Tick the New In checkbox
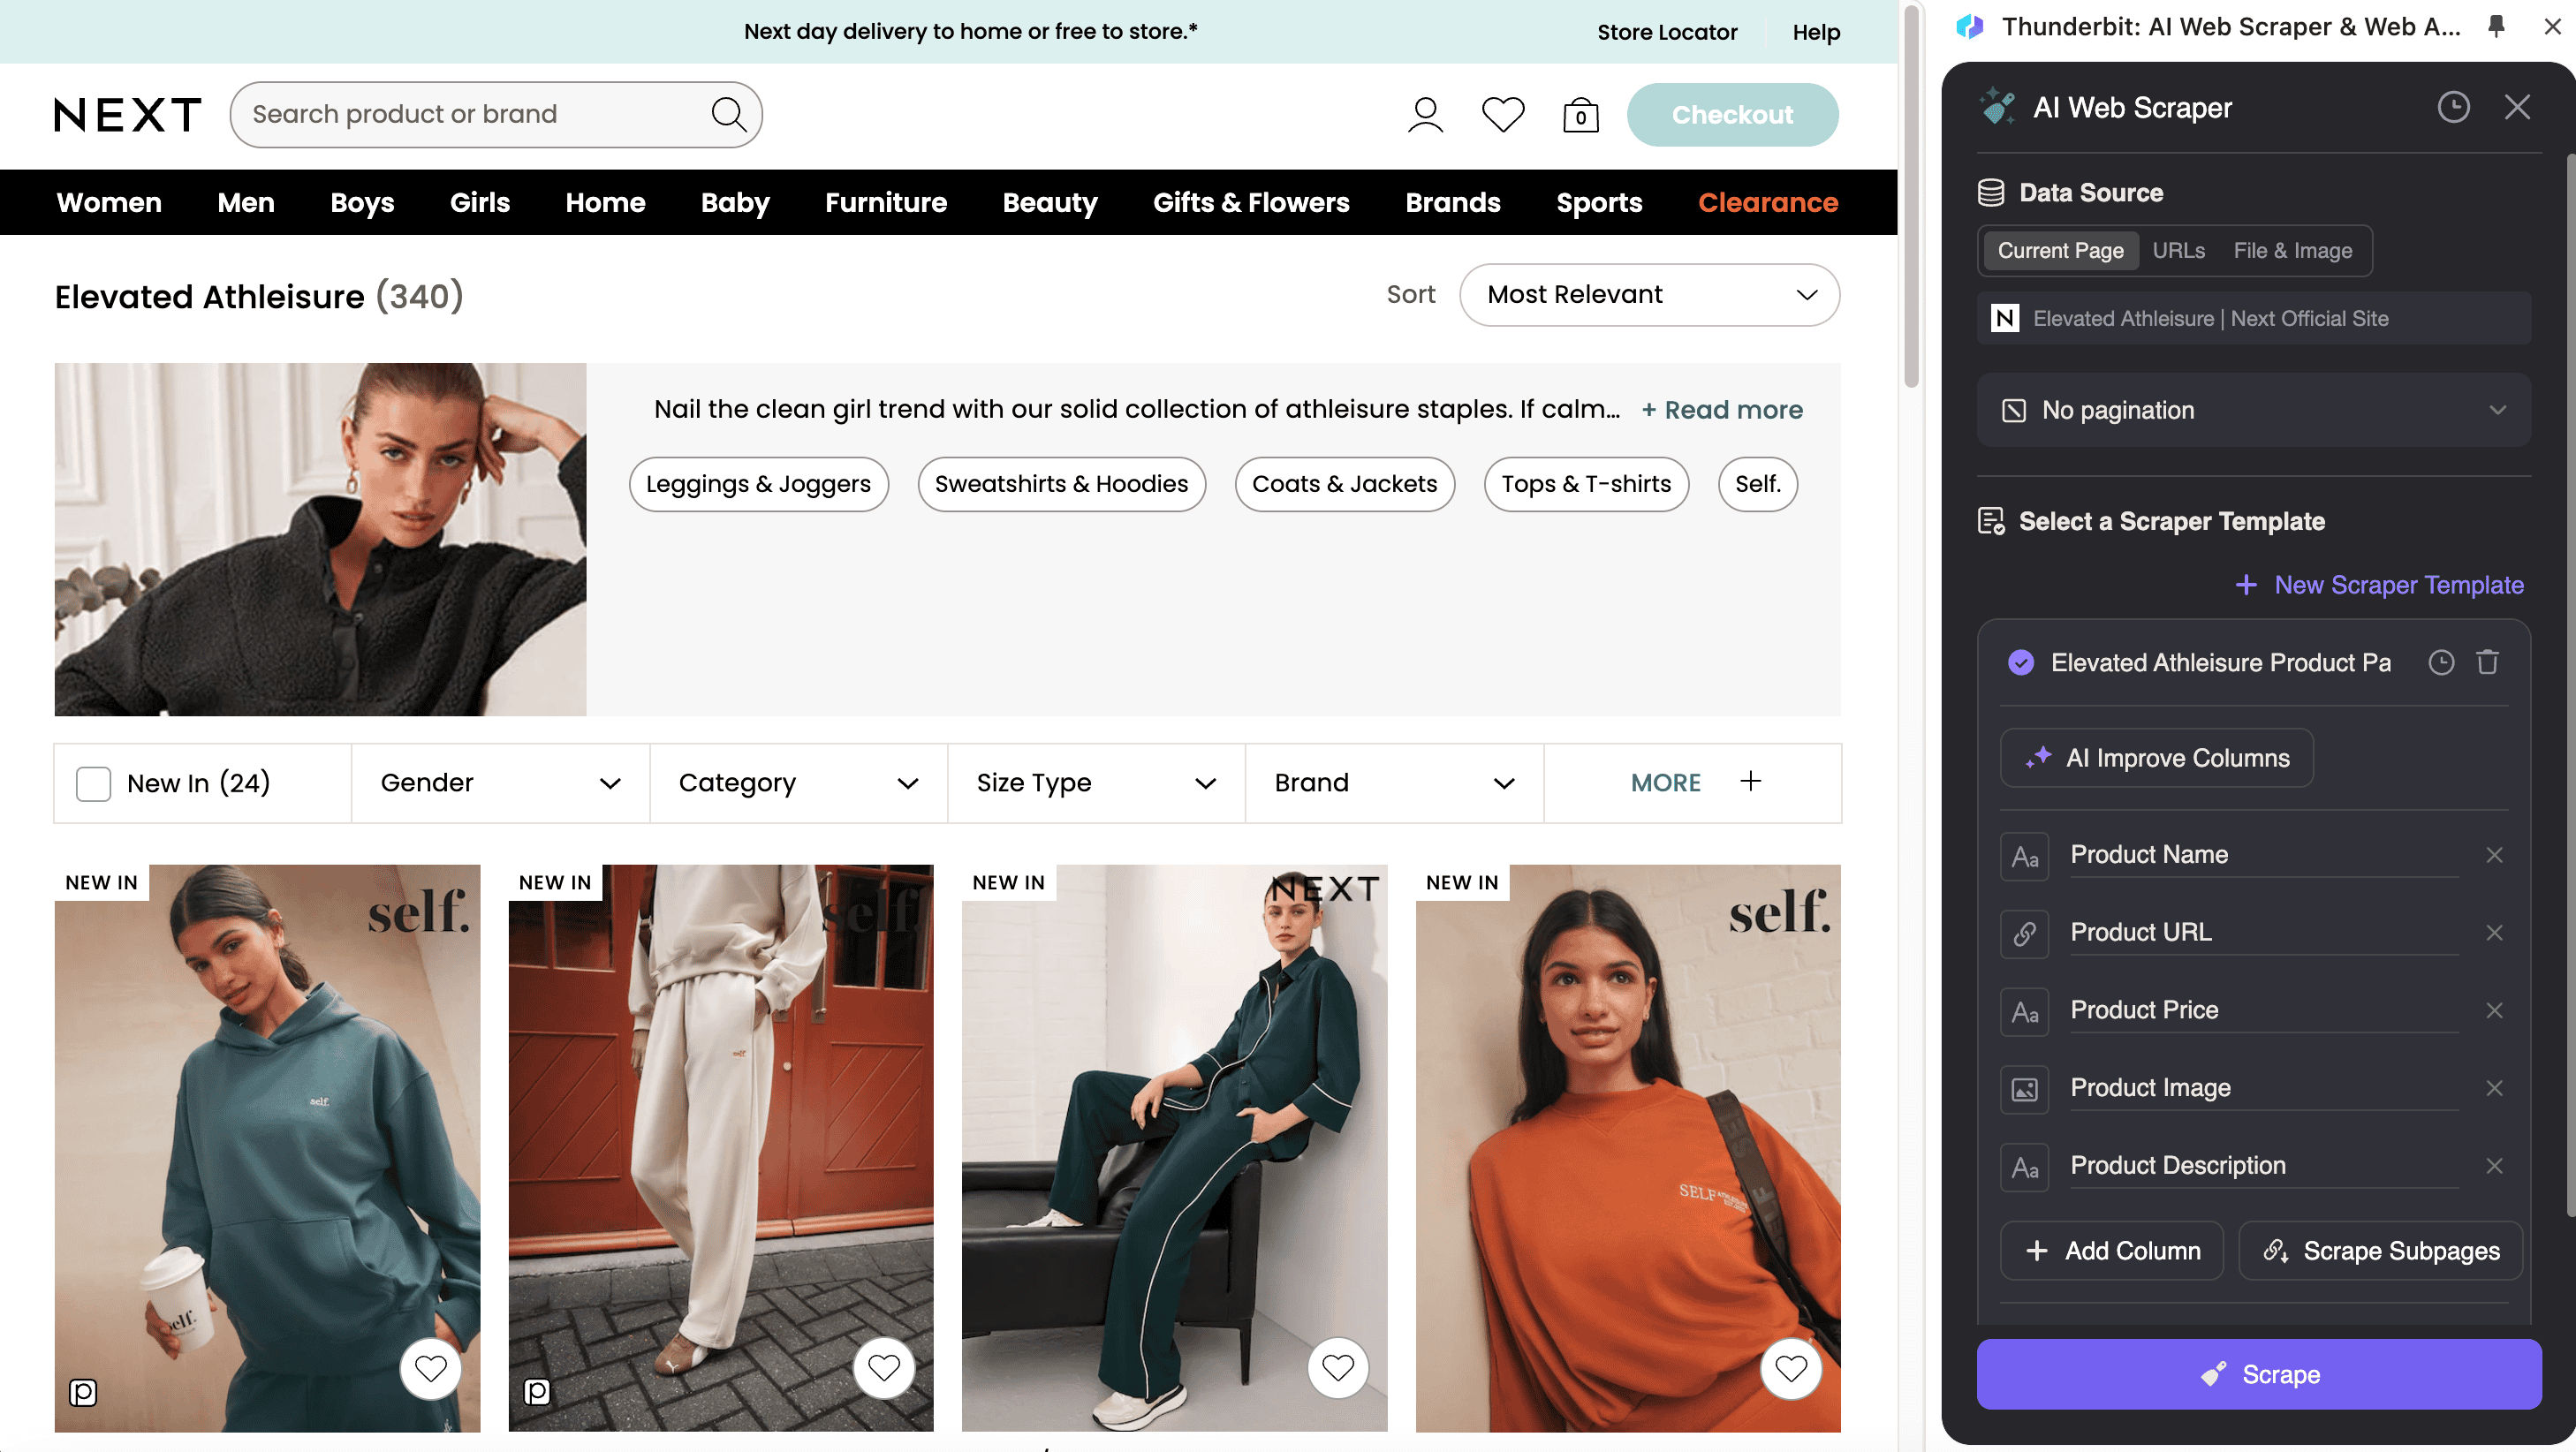2576x1452 pixels. tap(94, 783)
